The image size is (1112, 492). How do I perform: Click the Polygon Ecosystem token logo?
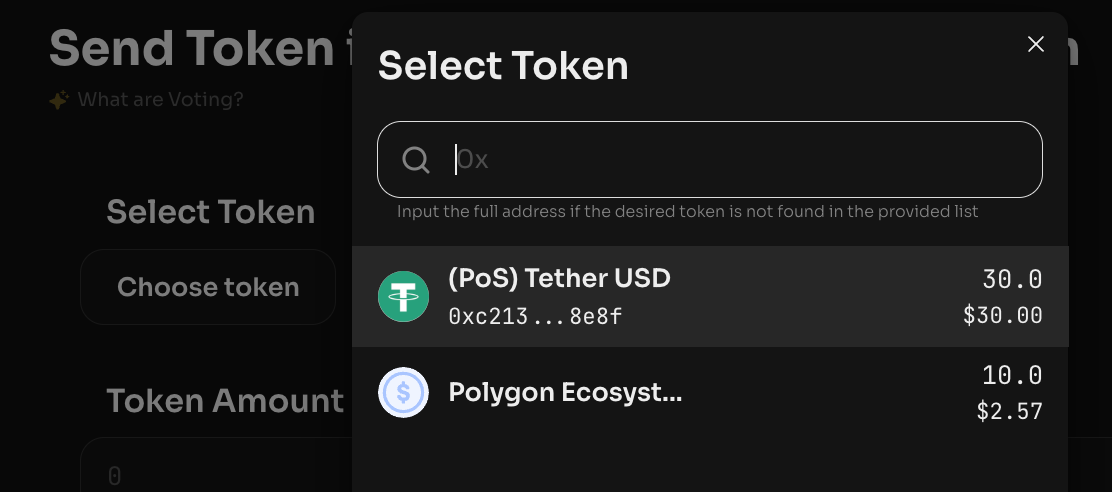click(x=403, y=393)
